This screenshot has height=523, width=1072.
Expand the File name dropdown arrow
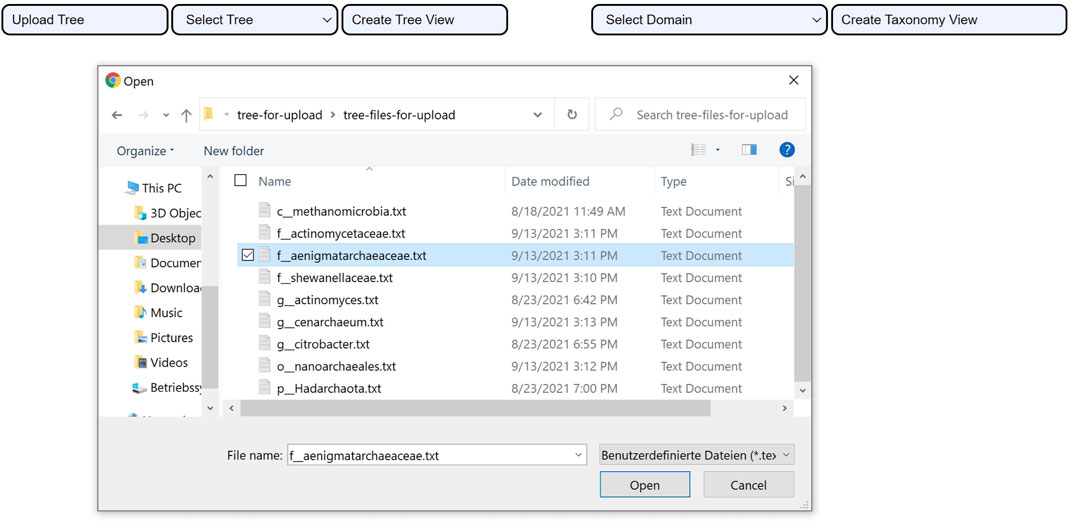pos(579,455)
